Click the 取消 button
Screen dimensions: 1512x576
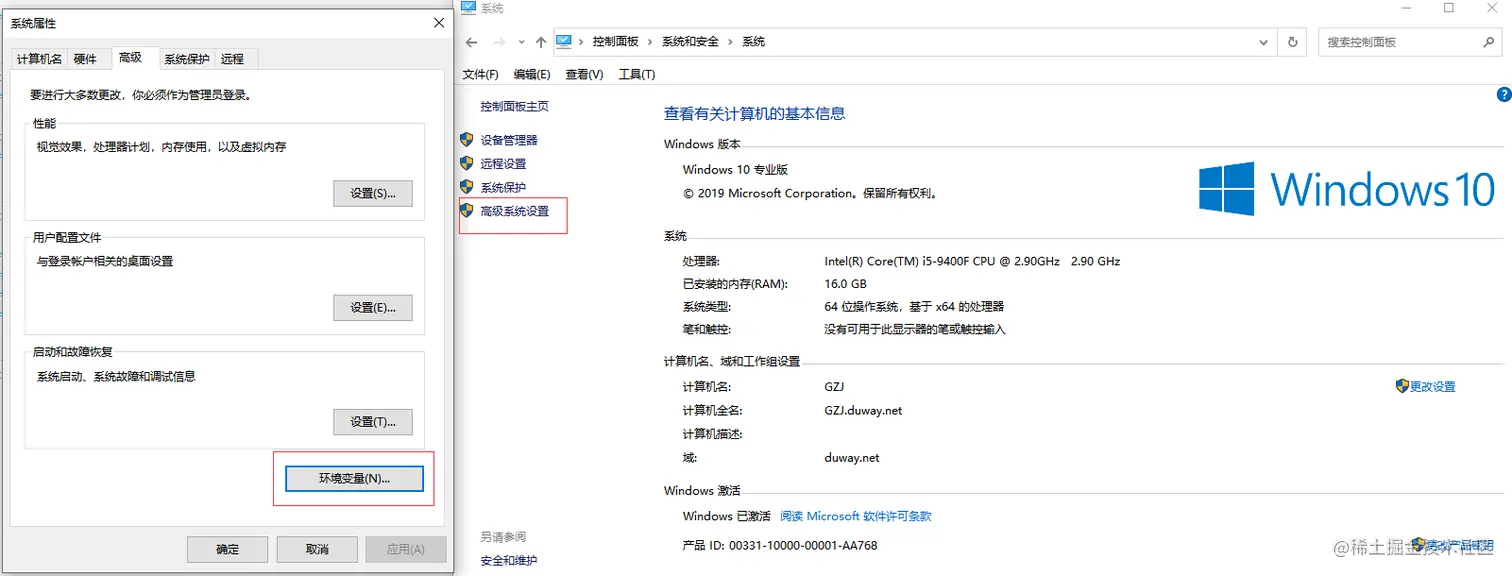pos(317,549)
